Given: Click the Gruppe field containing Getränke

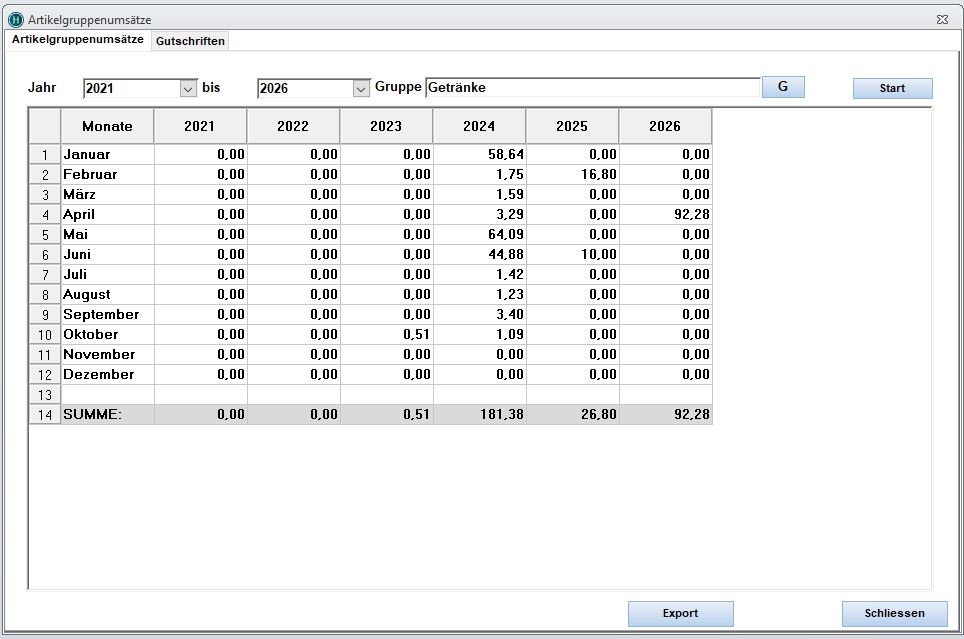Looking at the screenshot, I should [592, 88].
